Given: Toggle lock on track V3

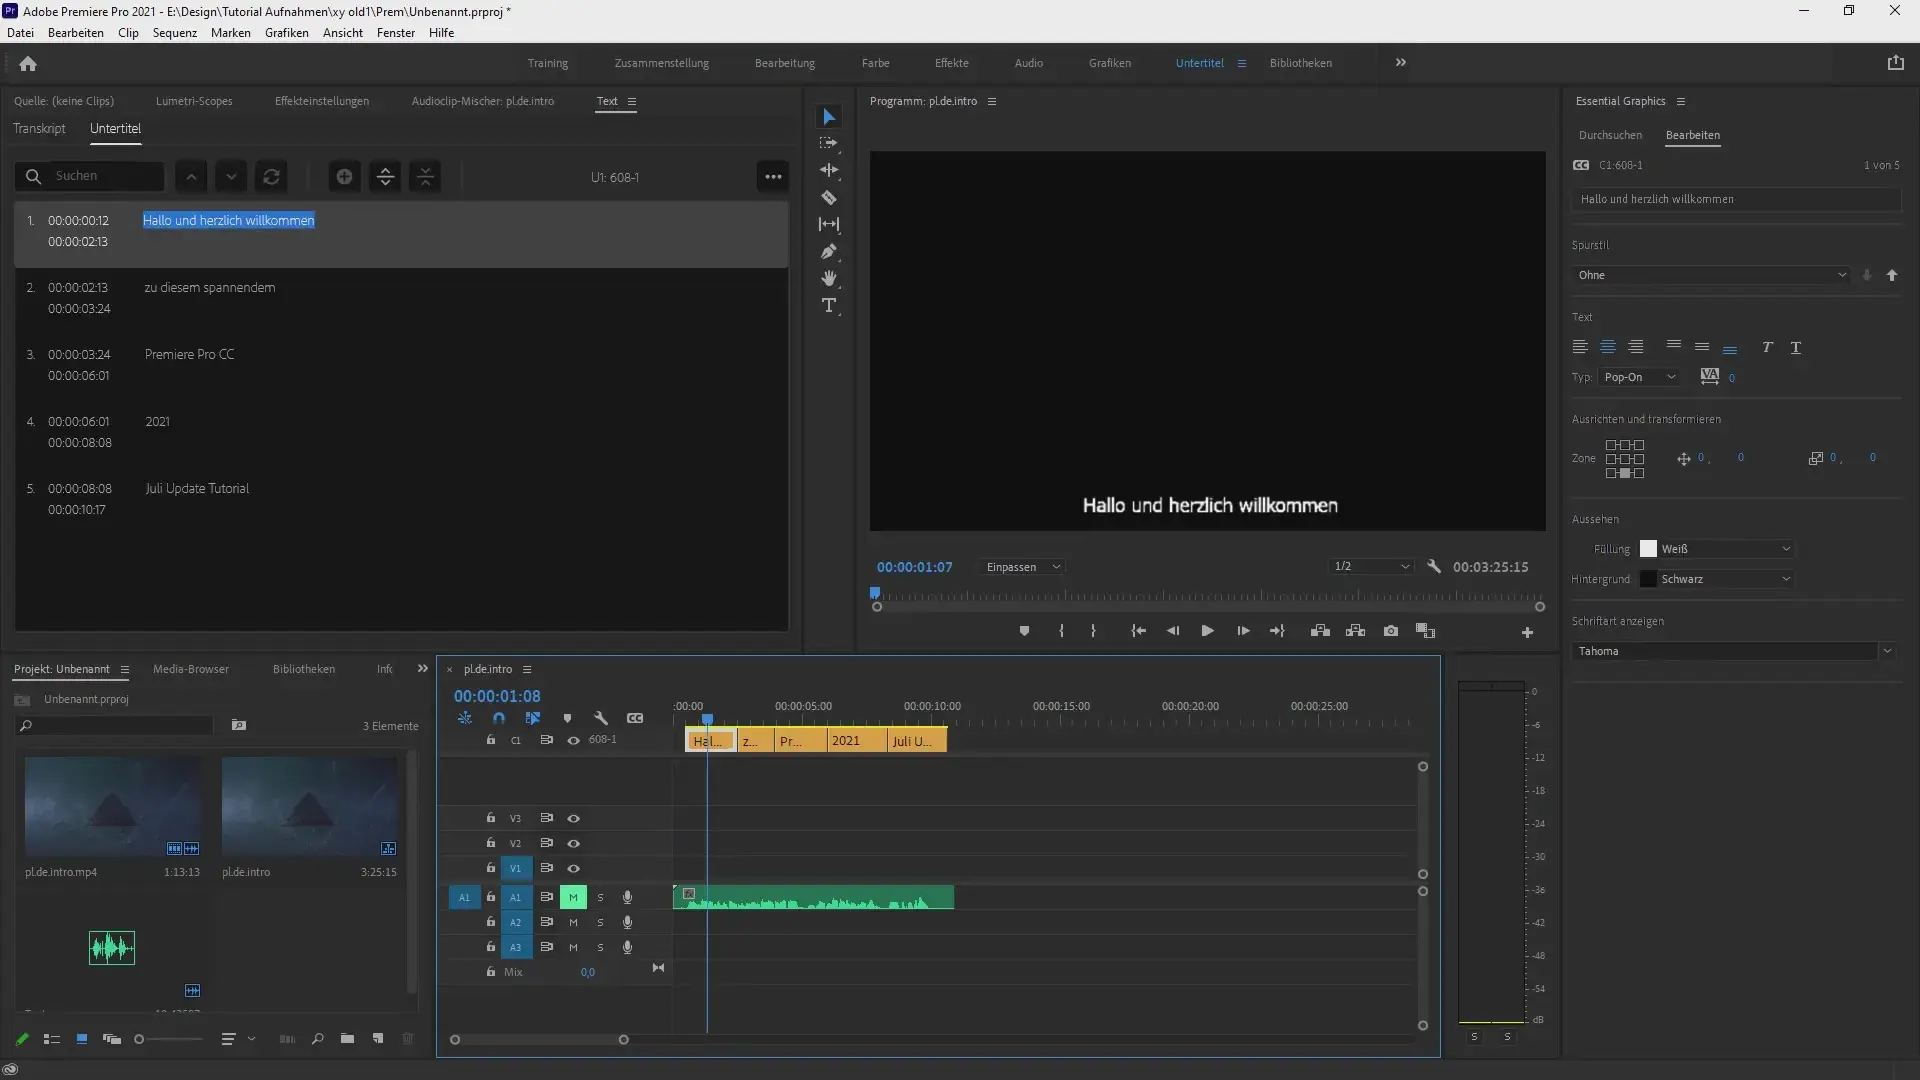Looking at the screenshot, I should click(x=490, y=818).
